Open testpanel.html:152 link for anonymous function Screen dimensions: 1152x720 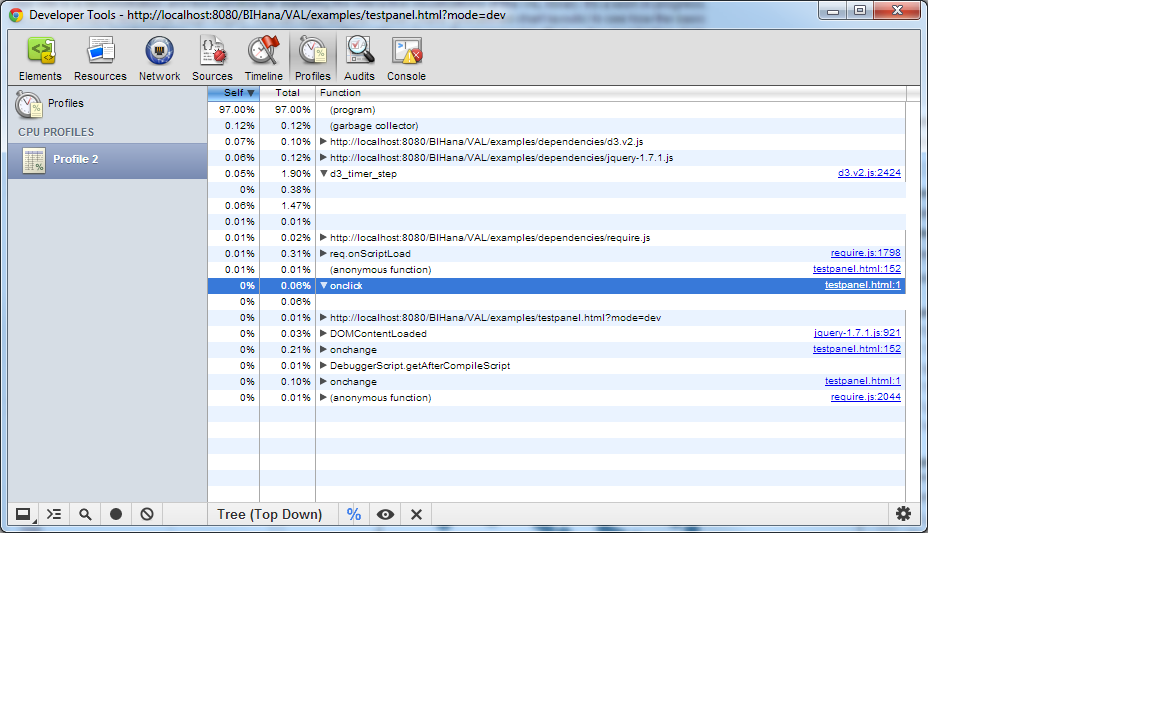pyautogui.click(x=857, y=269)
